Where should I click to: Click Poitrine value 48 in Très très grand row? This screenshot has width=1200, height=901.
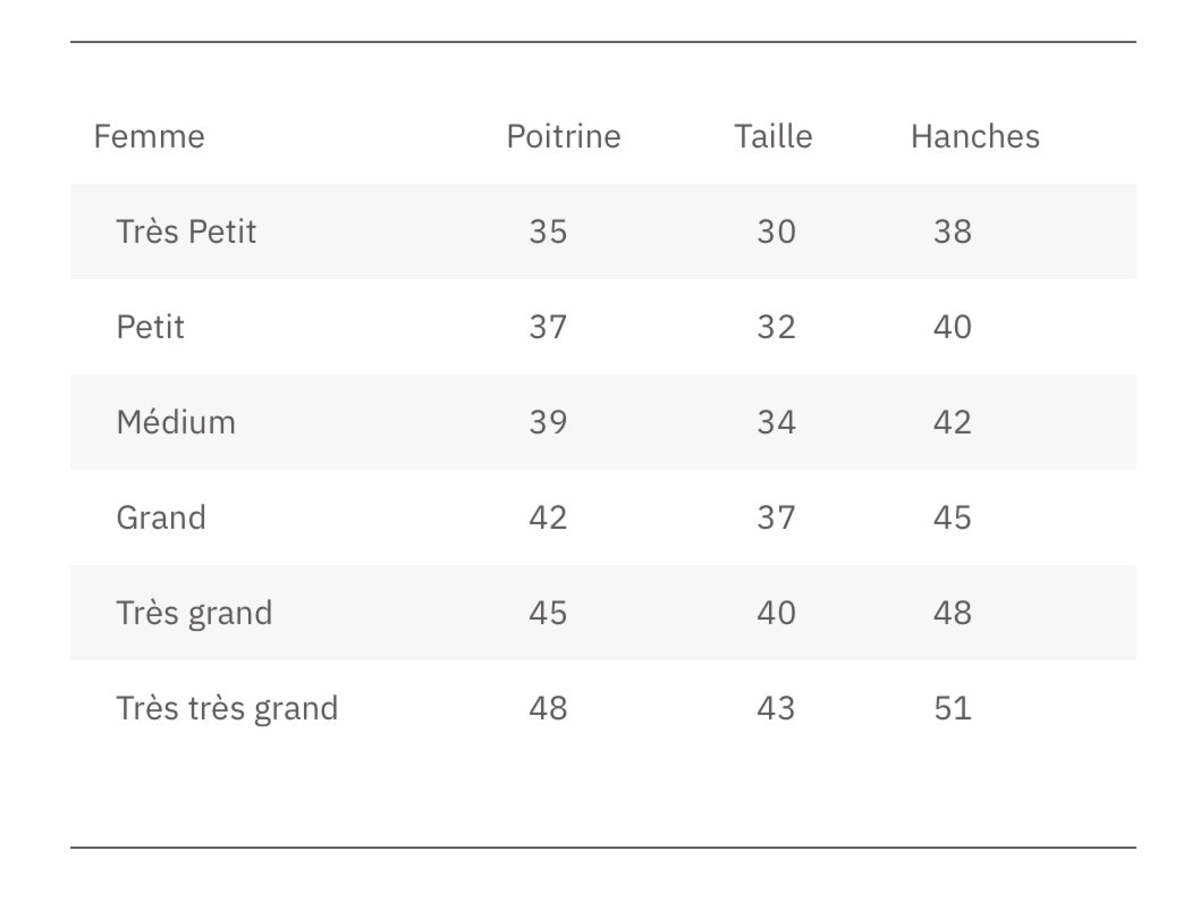click(548, 708)
